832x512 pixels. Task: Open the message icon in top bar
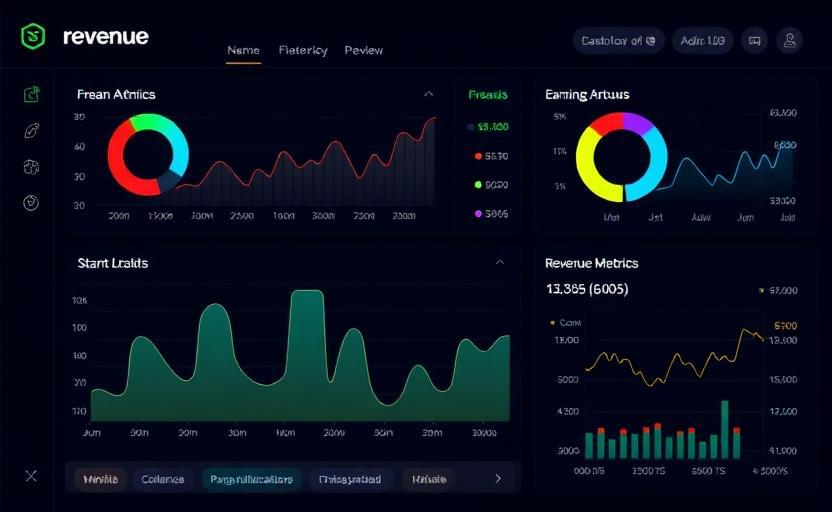click(x=755, y=40)
